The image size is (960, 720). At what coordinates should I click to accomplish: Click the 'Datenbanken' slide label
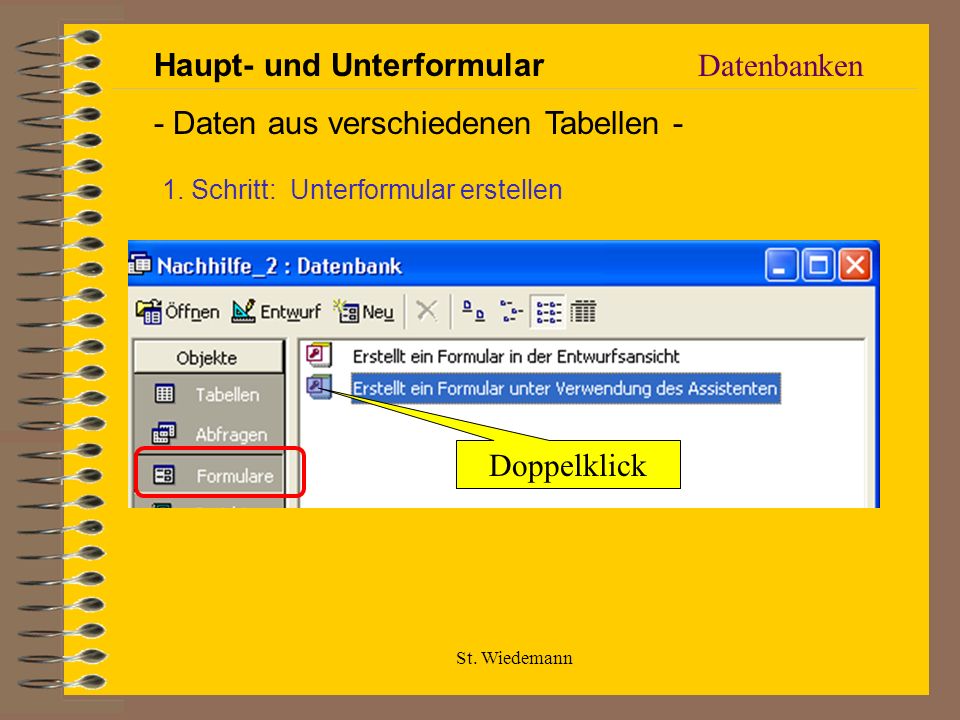point(781,66)
